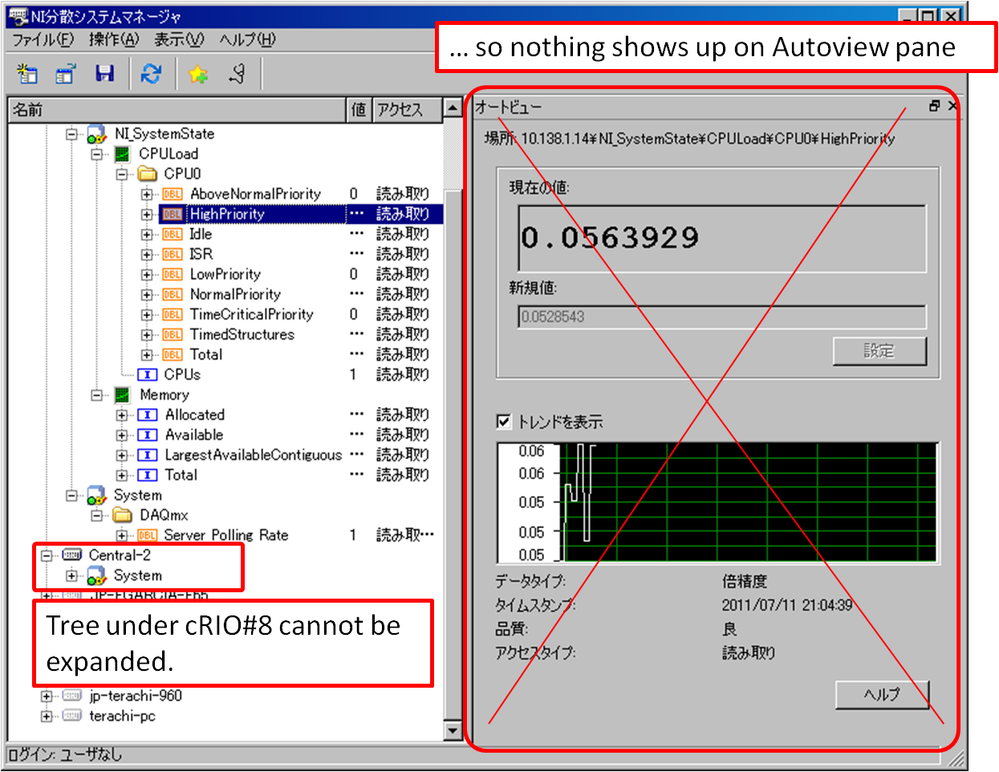Refresh the view with the blue arrows icon
Screen dimensions: 999x772
pos(151,74)
